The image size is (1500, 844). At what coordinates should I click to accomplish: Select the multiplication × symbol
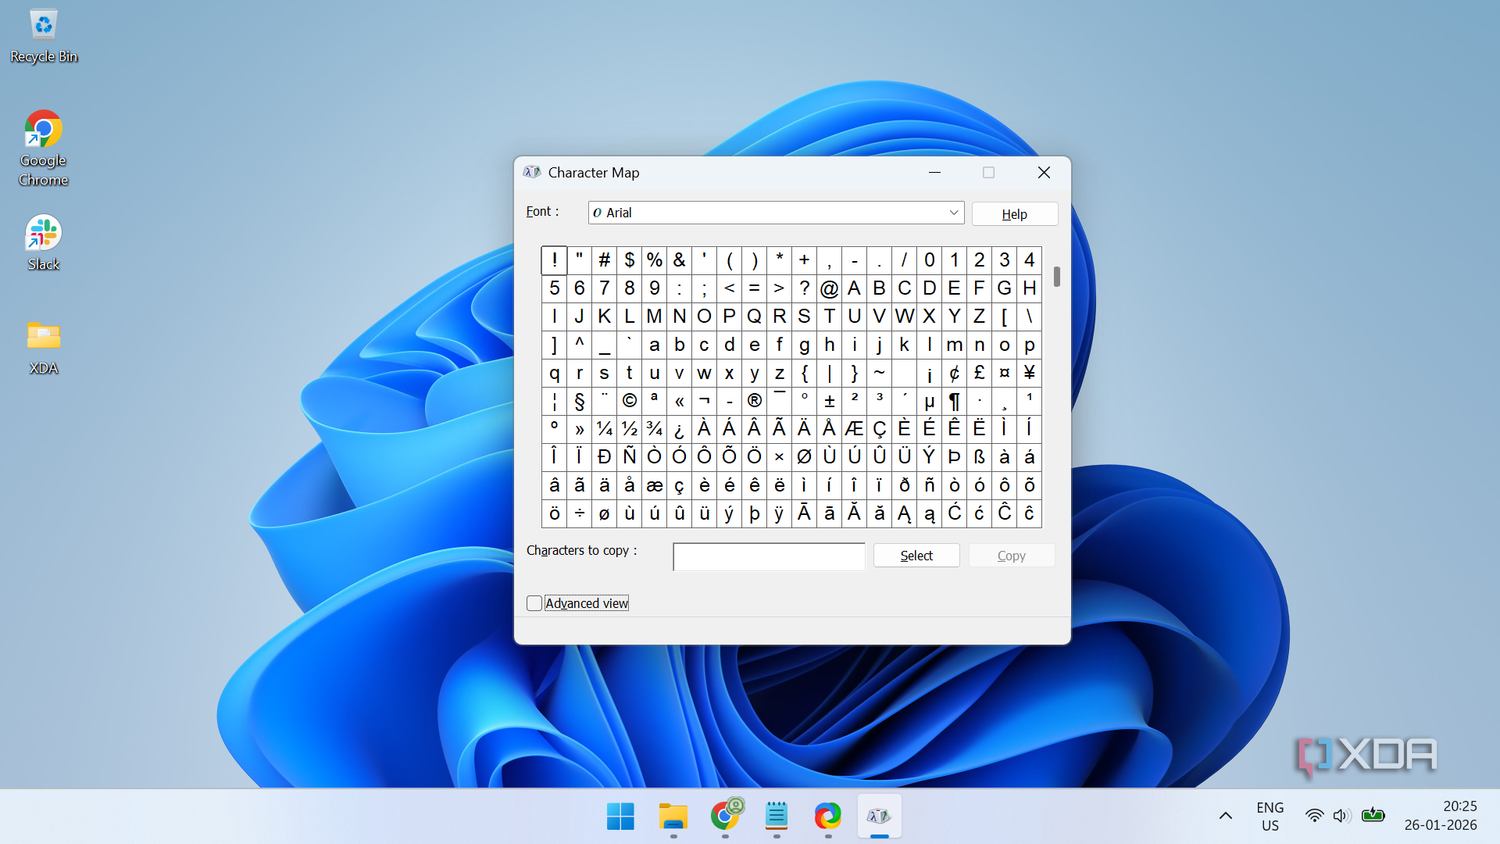click(779, 457)
